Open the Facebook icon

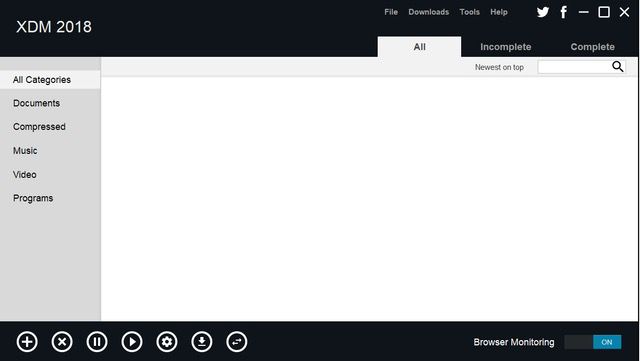pyautogui.click(x=564, y=12)
